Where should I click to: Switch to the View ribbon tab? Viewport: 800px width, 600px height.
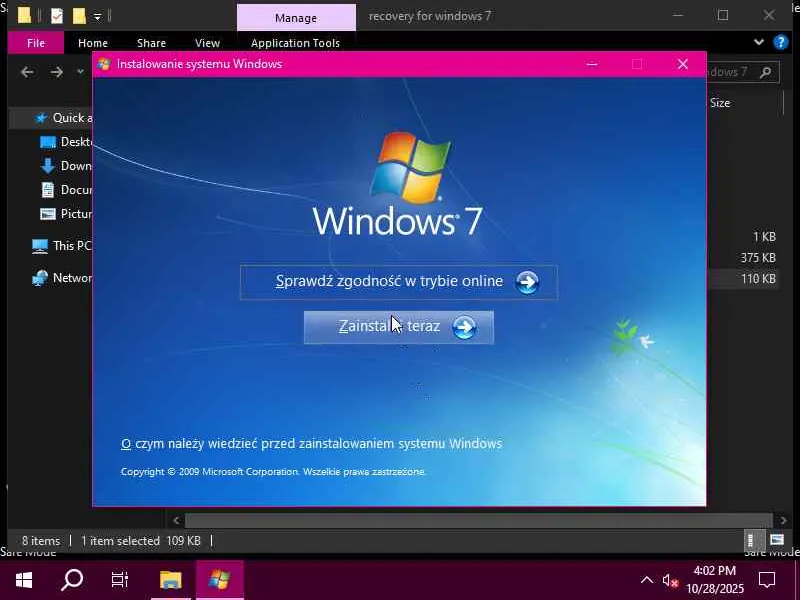tap(207, 43)
